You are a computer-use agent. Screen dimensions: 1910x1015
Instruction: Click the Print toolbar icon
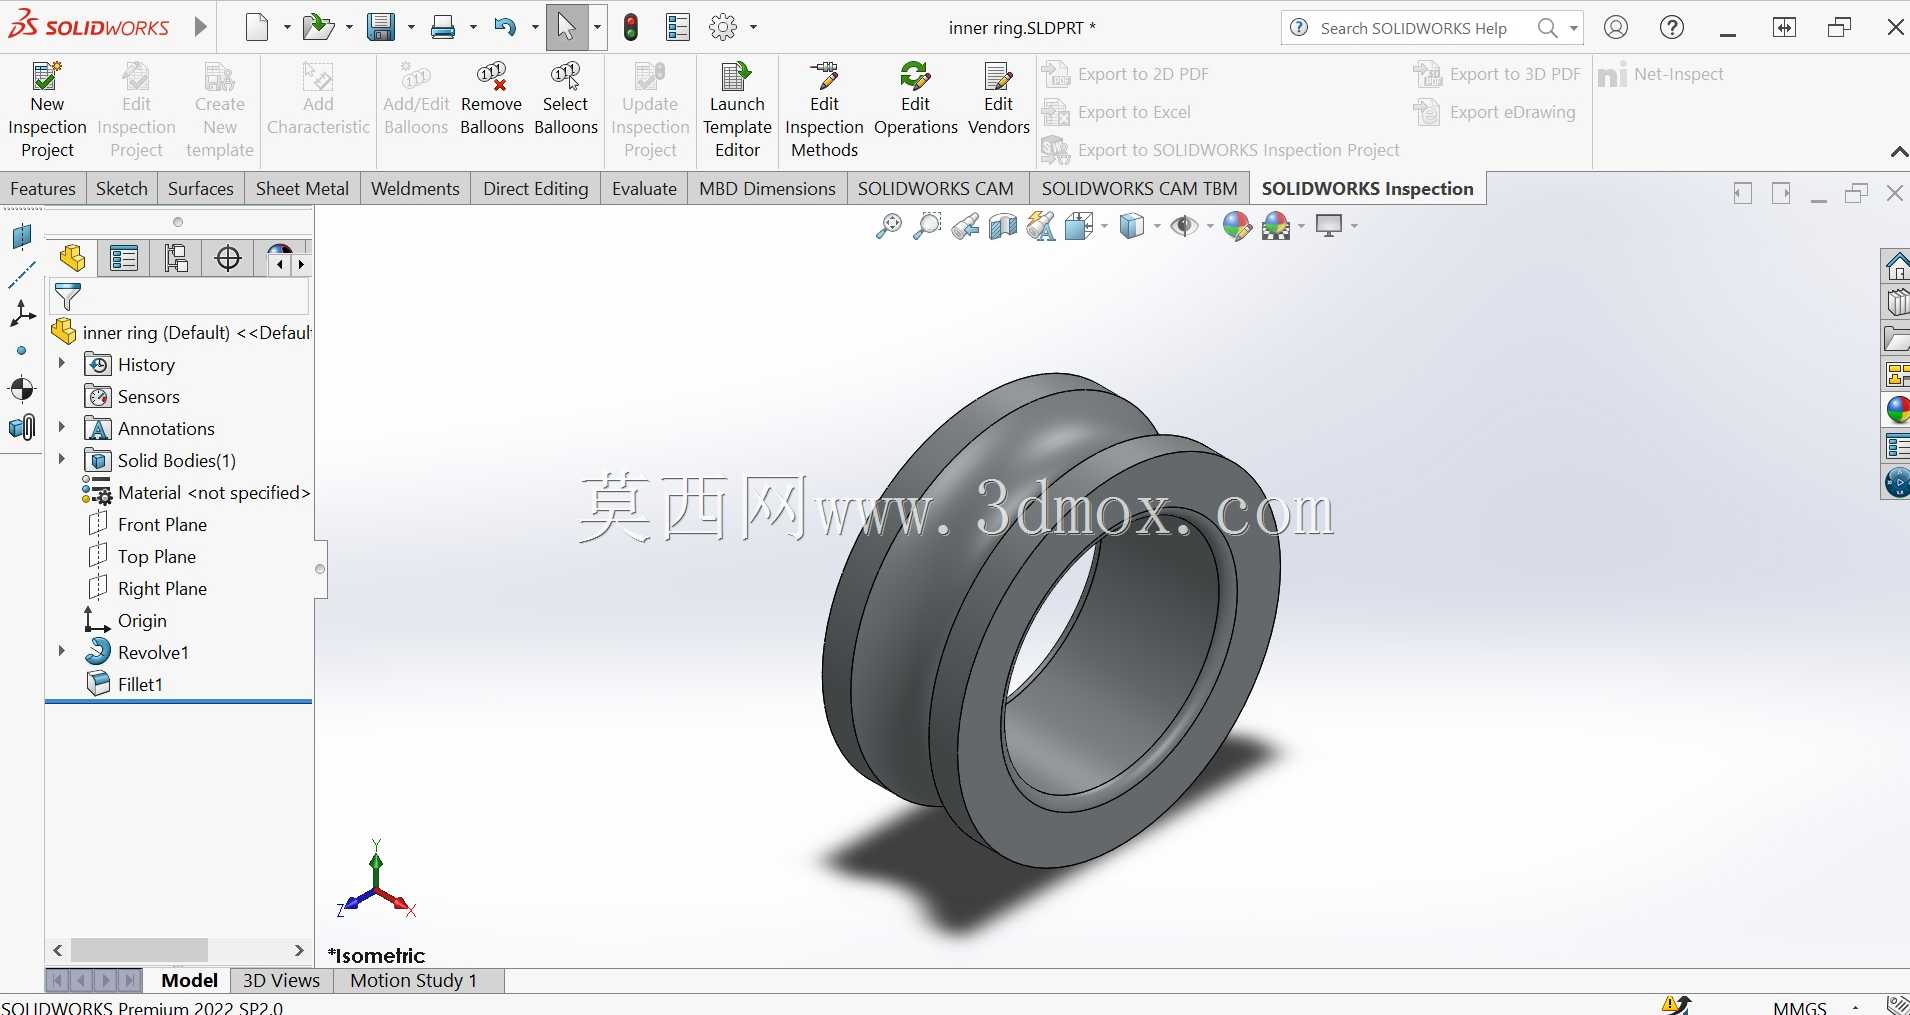(443, 27)
